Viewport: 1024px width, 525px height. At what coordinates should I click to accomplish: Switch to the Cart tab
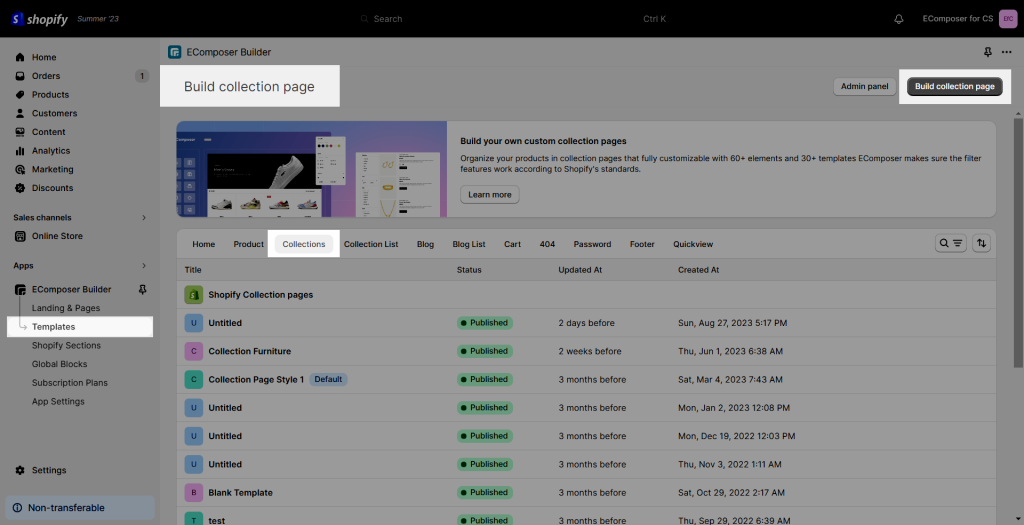(x=513, y=244)
